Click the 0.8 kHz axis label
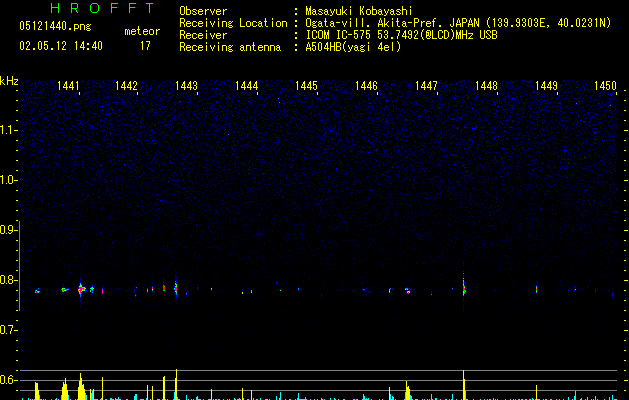This screenshot has height=400, width=629. [x=8, y=280]
